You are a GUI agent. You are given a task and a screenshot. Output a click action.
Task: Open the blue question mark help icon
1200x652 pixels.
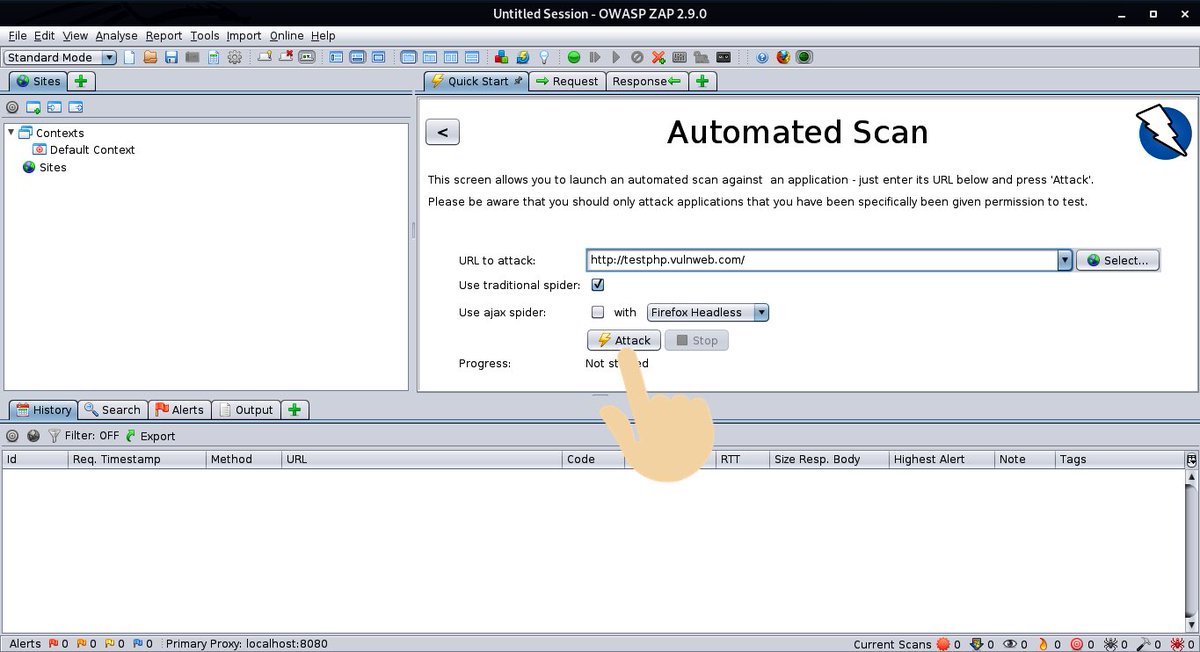point(762,57)
